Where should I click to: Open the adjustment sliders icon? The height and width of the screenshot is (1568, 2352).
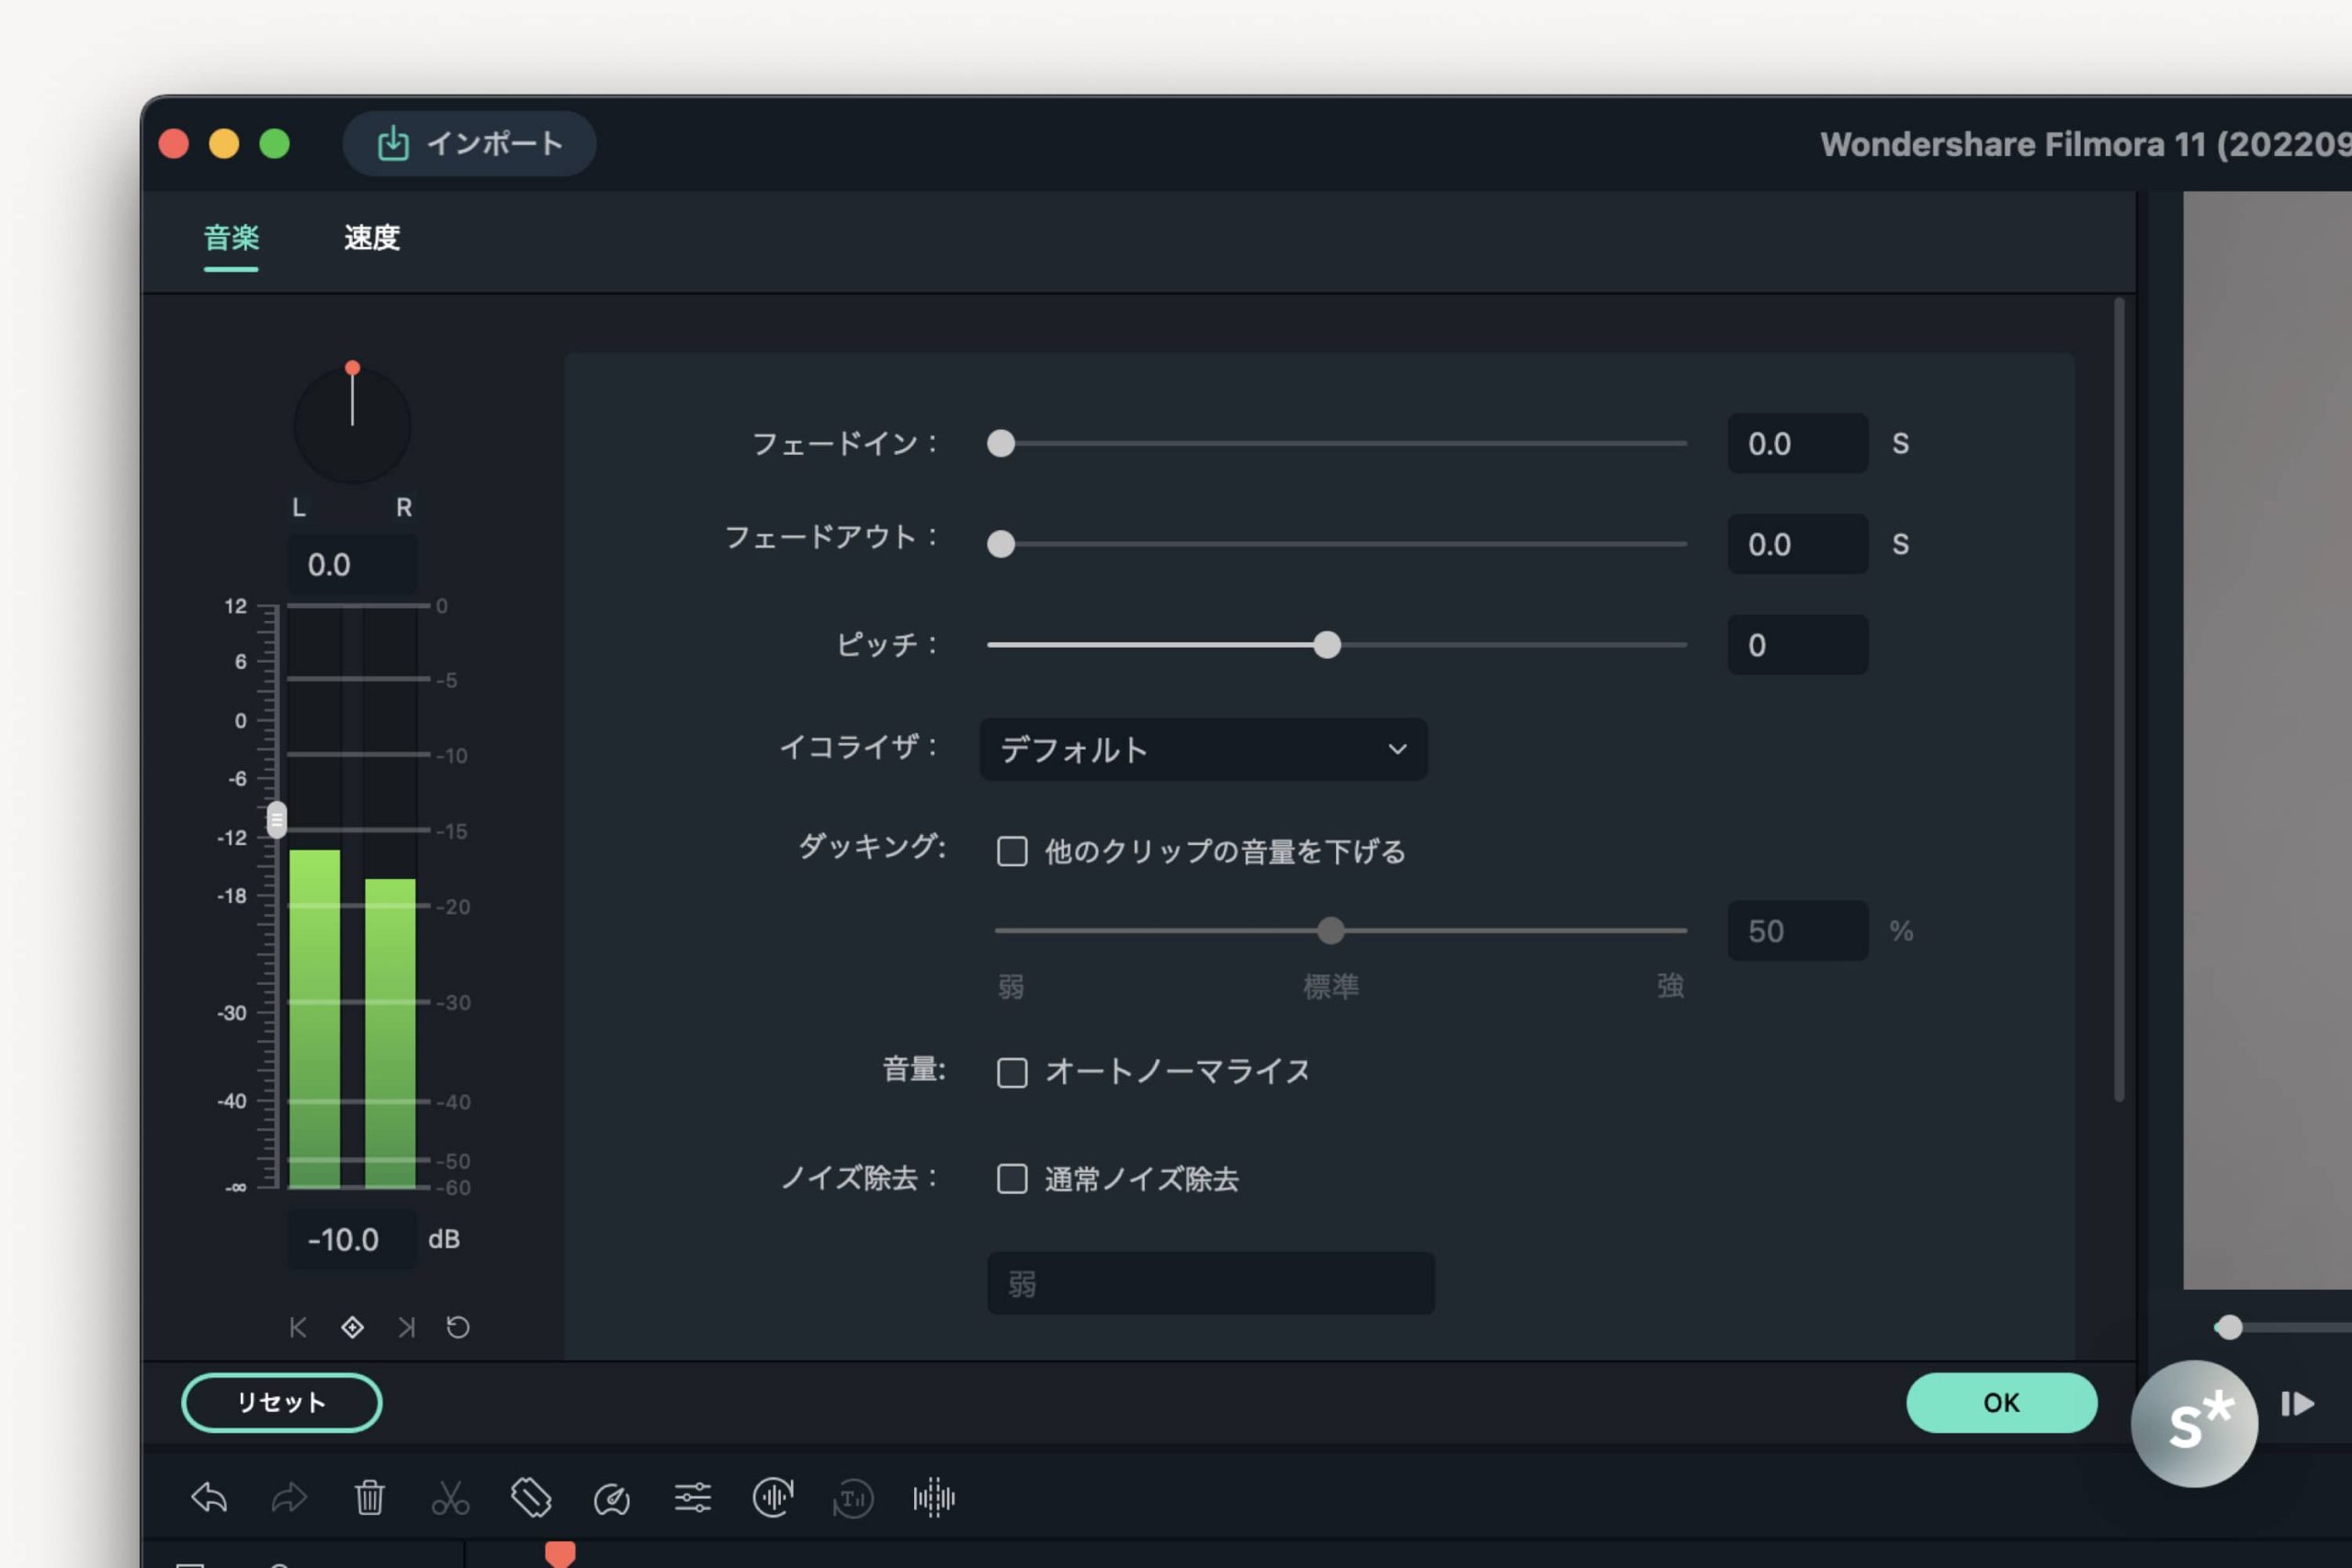[692, 1497]
